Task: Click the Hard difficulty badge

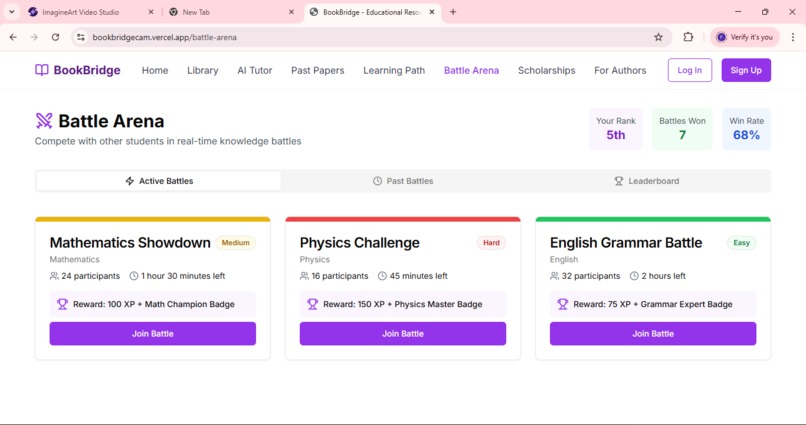Action: pos(491,243)
